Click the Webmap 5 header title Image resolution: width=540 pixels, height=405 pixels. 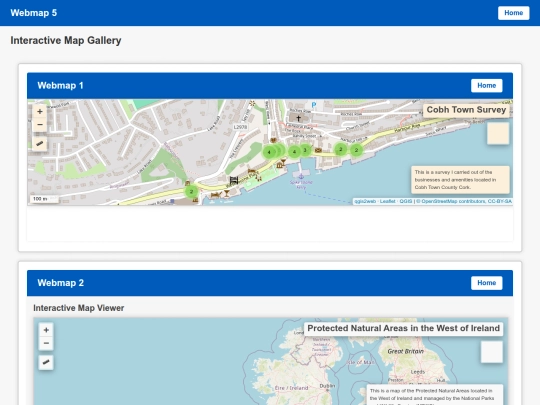pos(34,13)
